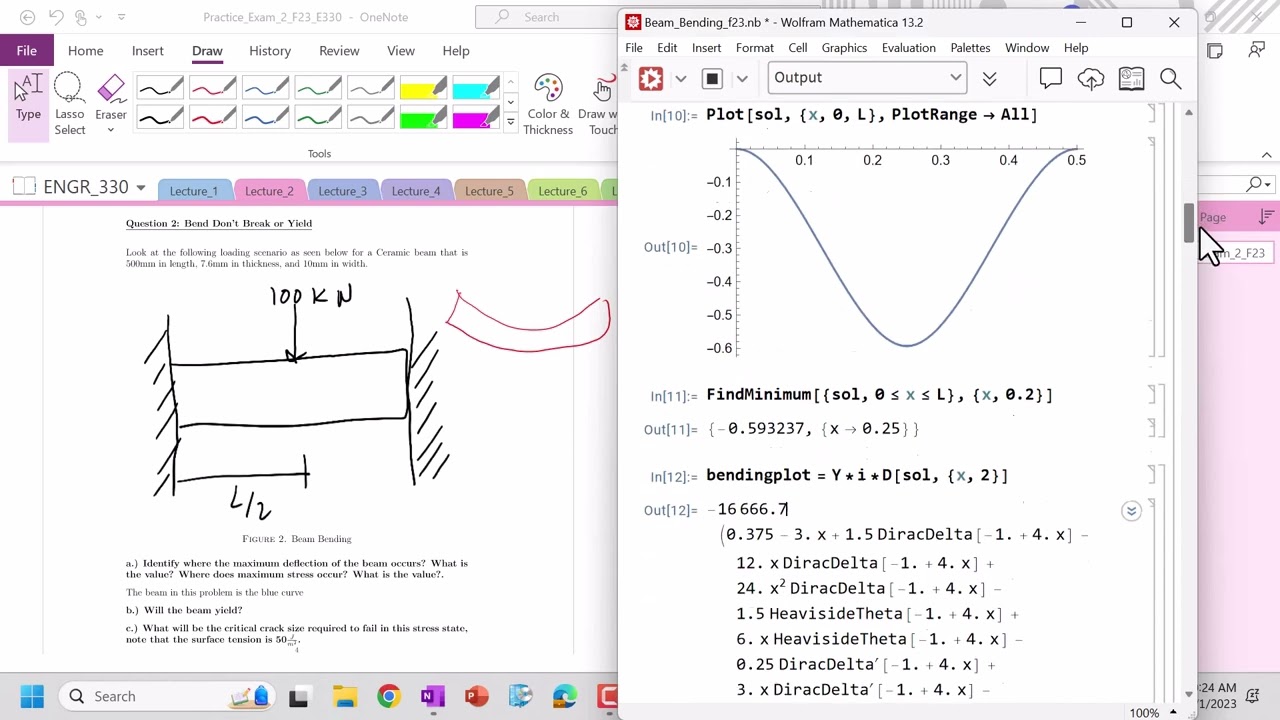Pick the green pen in bottom row
This screenshot has height=720, width=1280.
pyautogui.click(x=318, y=120)
